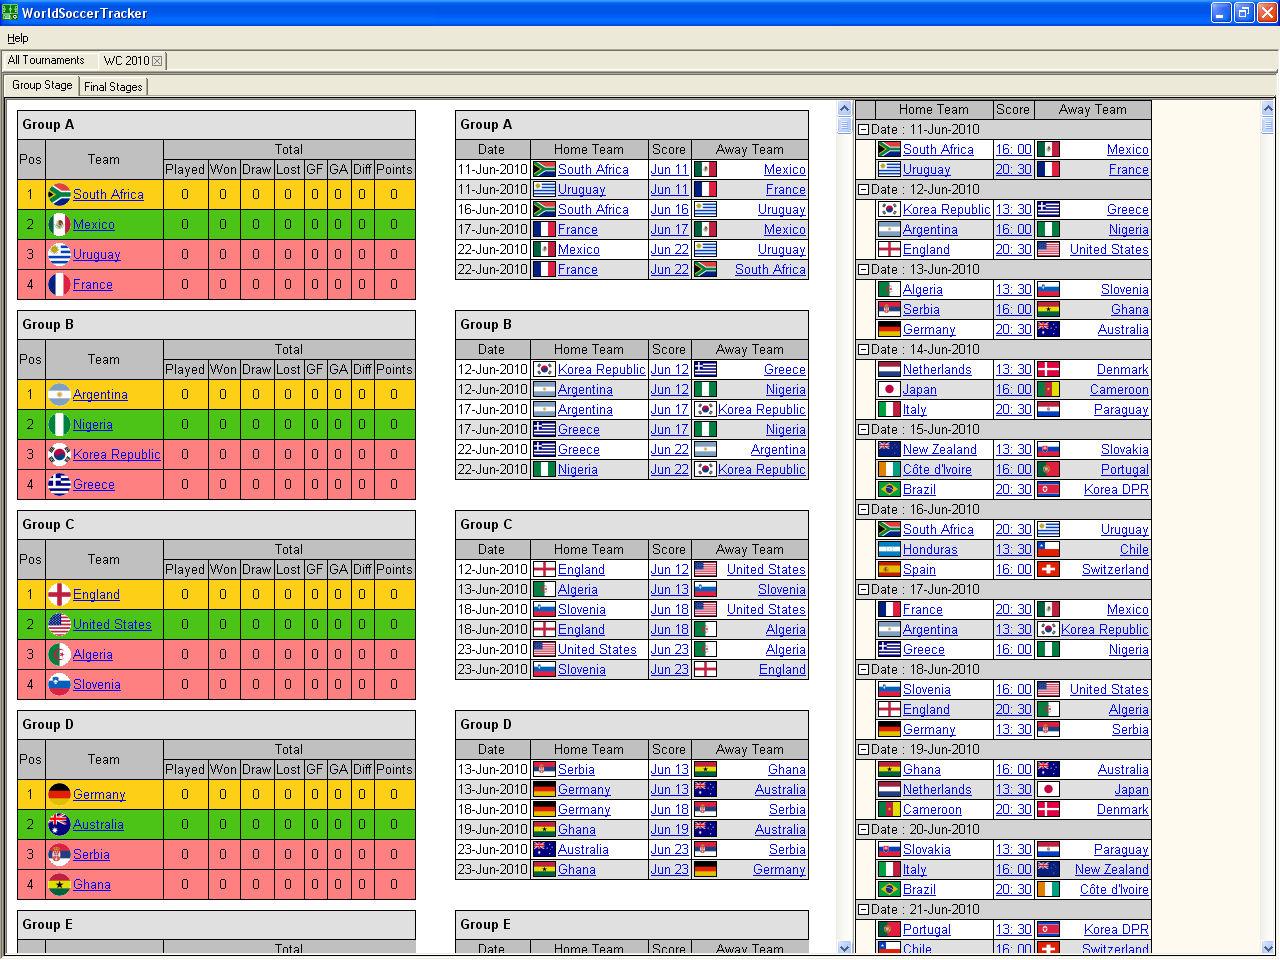The width and height of the screenshot is (1280, 960).
Task: Switch to Group Stage tab
Action: point(42,85)
